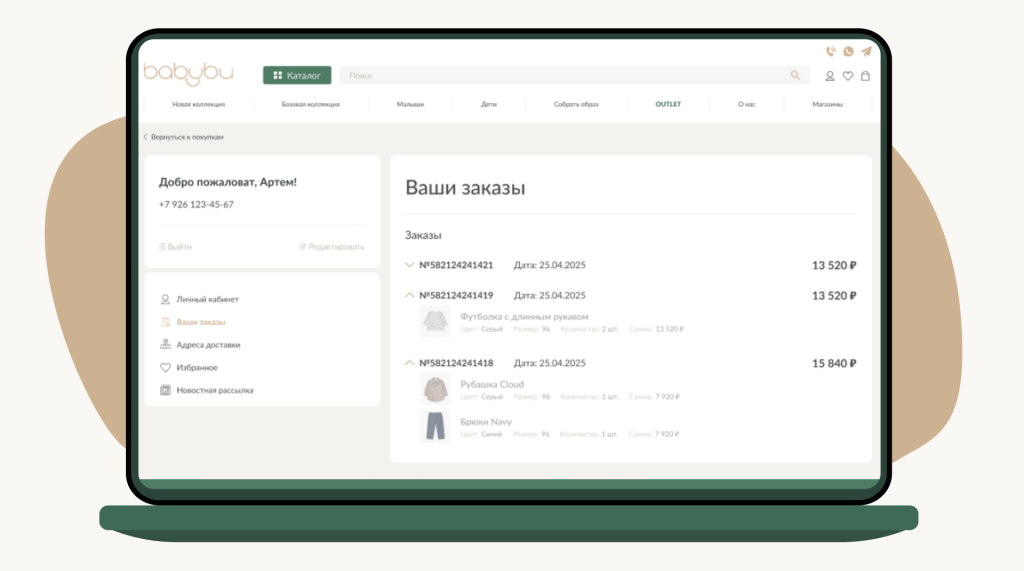Click Футболка с длинным рукавом thumbnail
This screenshot has width=1024, height=571.
click(435, 321)
